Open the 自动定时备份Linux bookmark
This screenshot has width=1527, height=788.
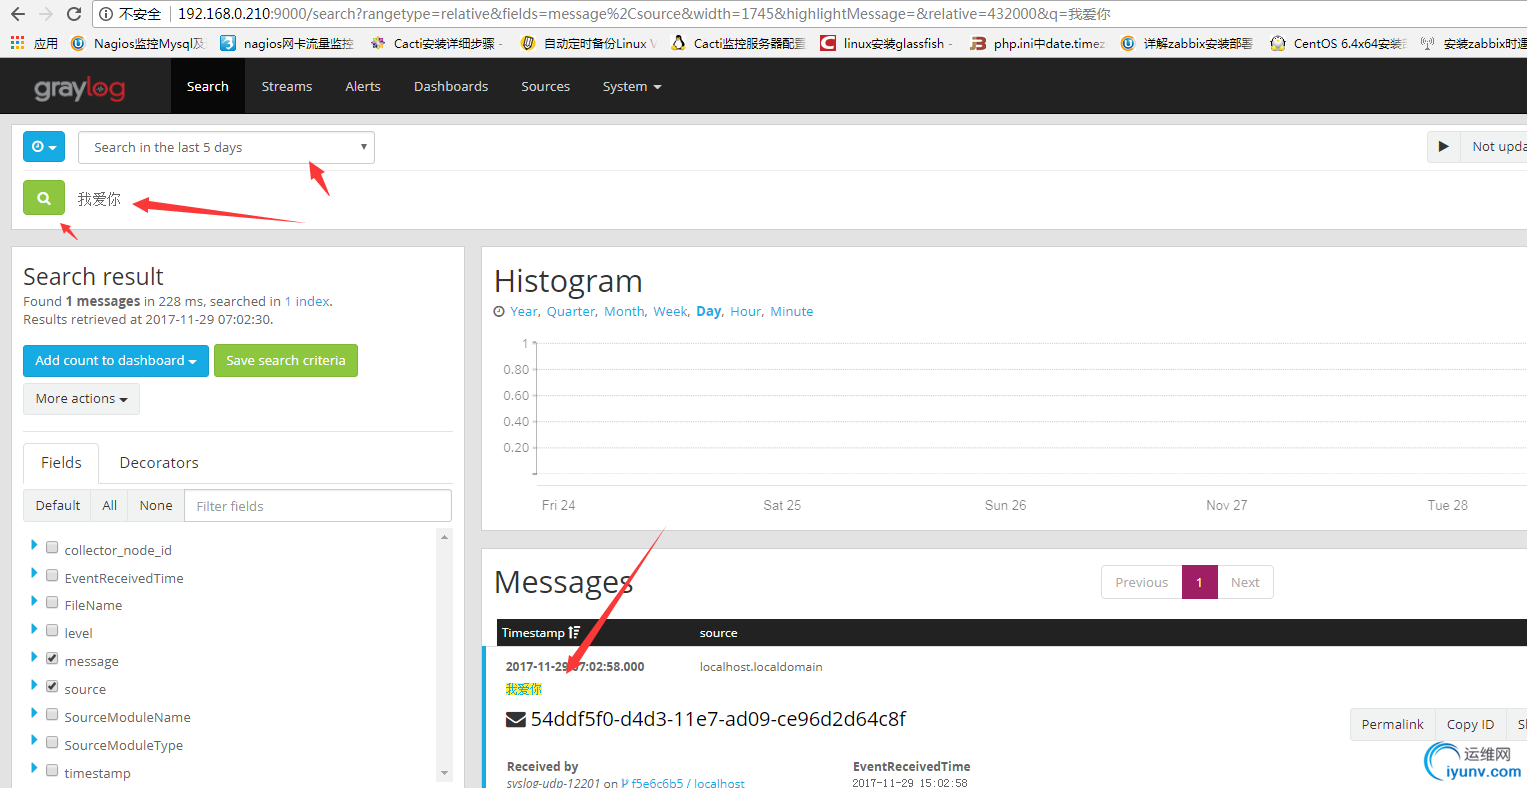[587, 43]
